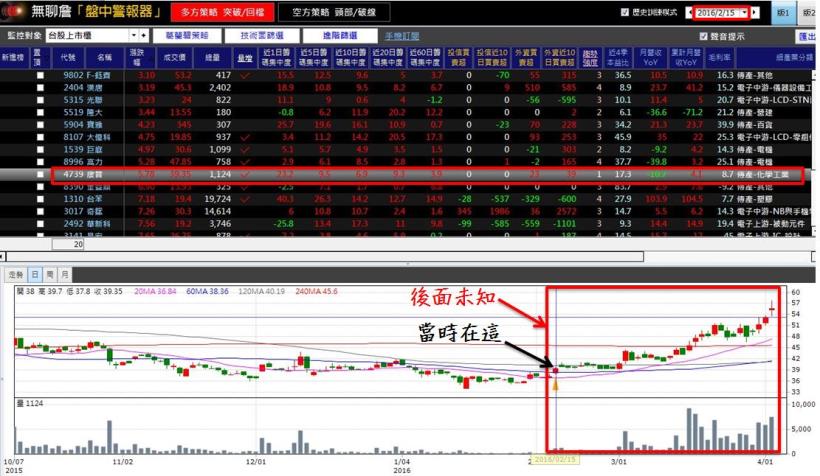Switch to 版1 layout tab

click(x=783, y=13)
